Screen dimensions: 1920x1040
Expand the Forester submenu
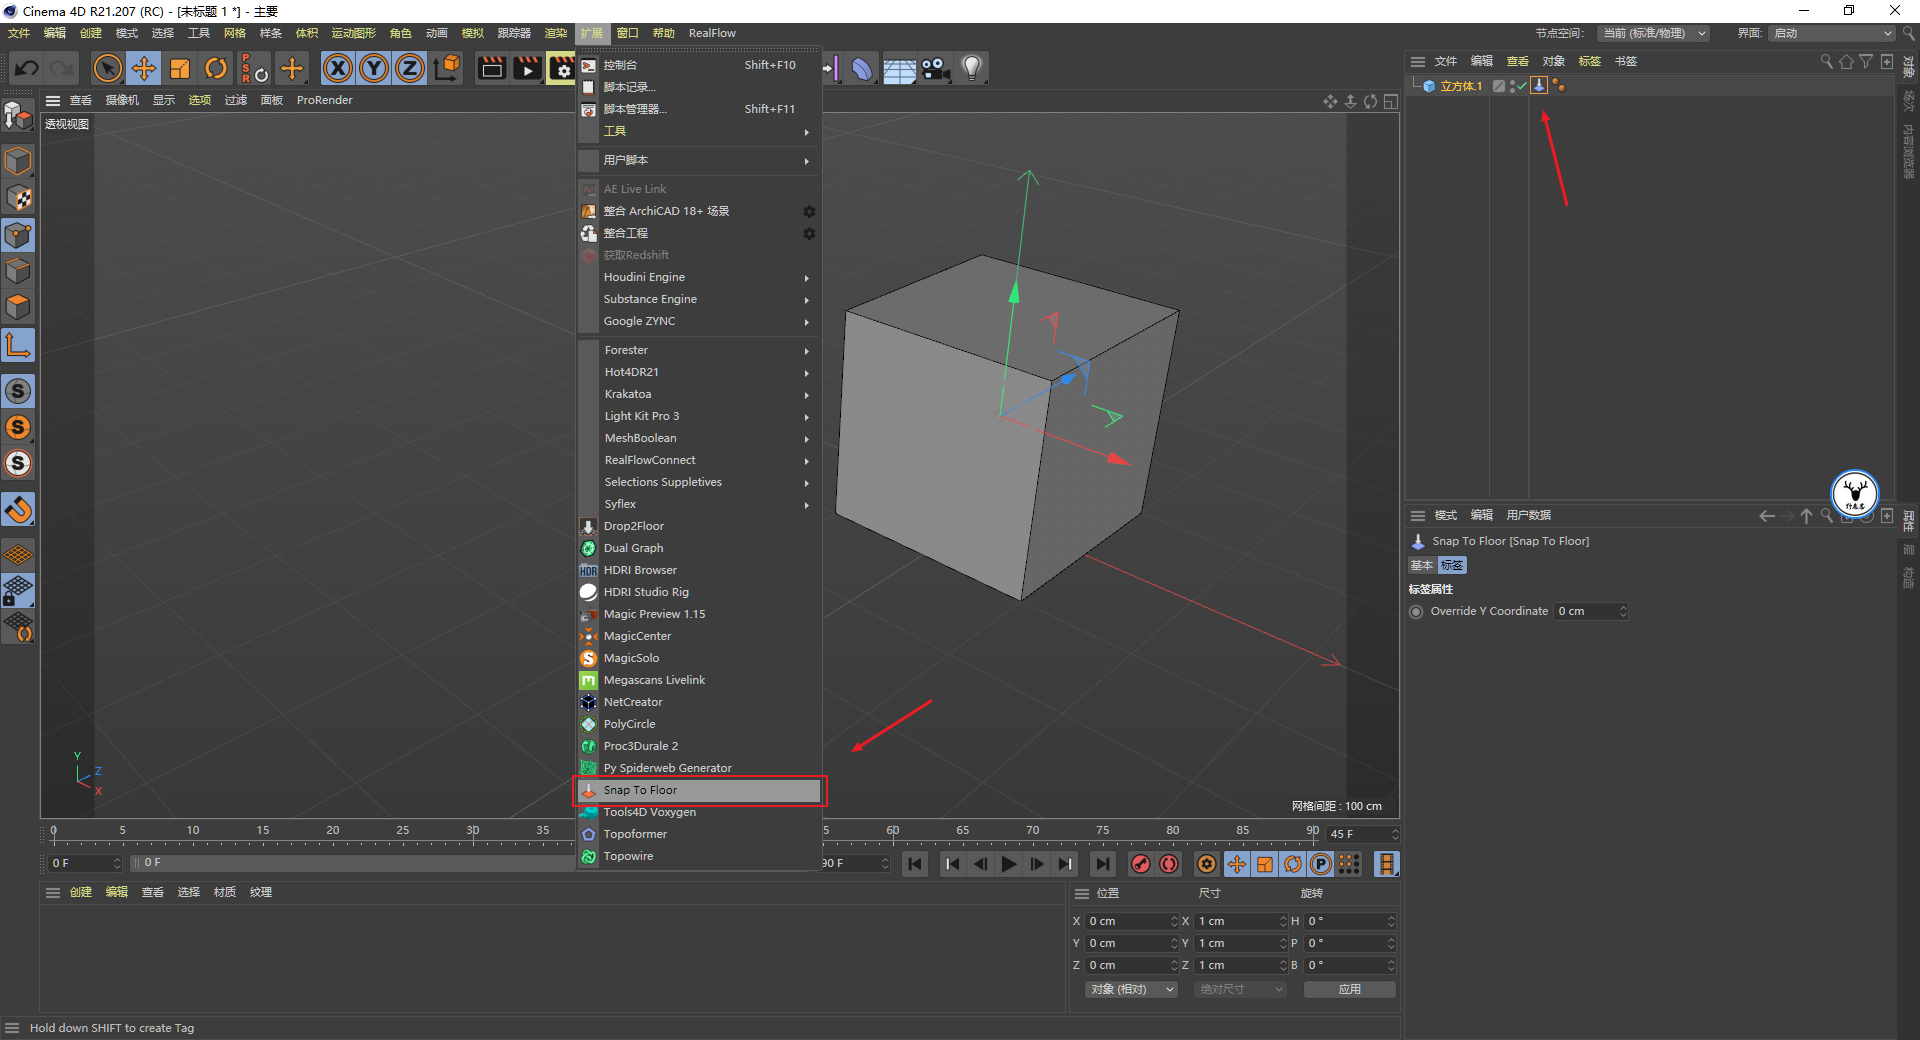pos(699,350)
